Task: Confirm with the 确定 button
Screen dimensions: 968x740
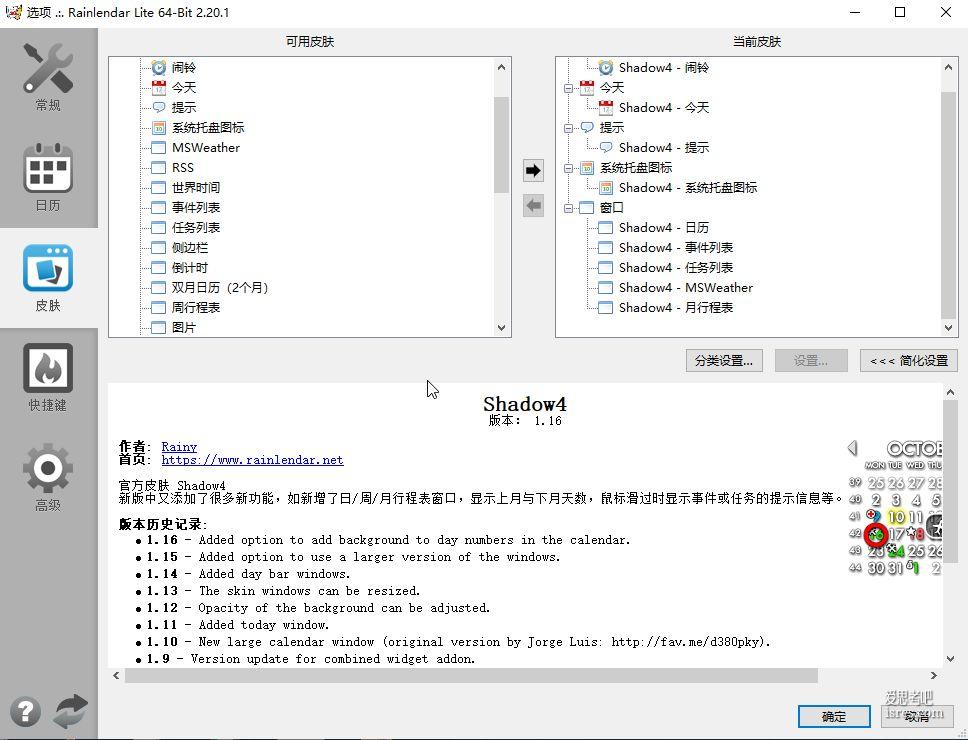Action: (x=833, y=717)
